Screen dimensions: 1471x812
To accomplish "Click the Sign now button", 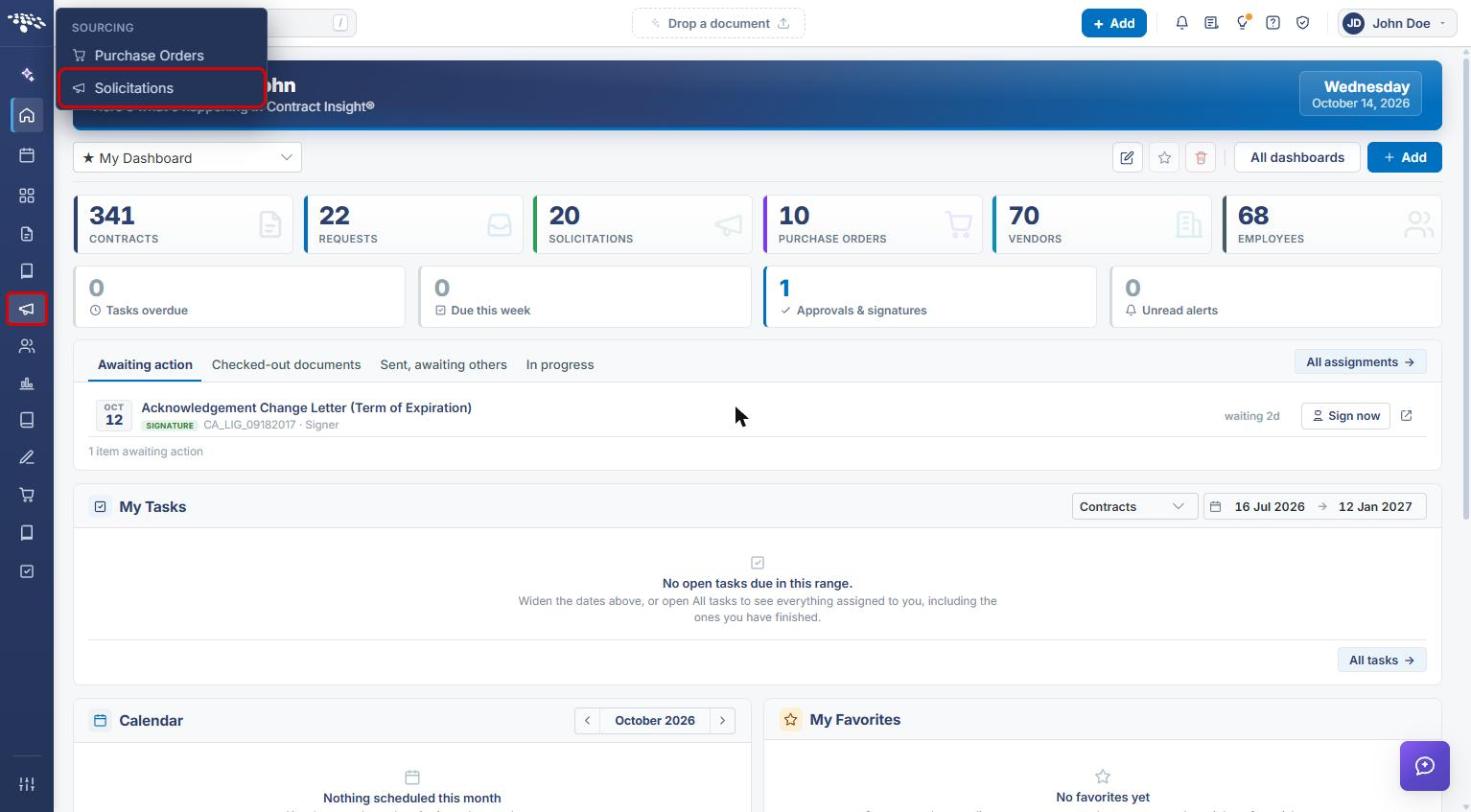I will 1345,416.
